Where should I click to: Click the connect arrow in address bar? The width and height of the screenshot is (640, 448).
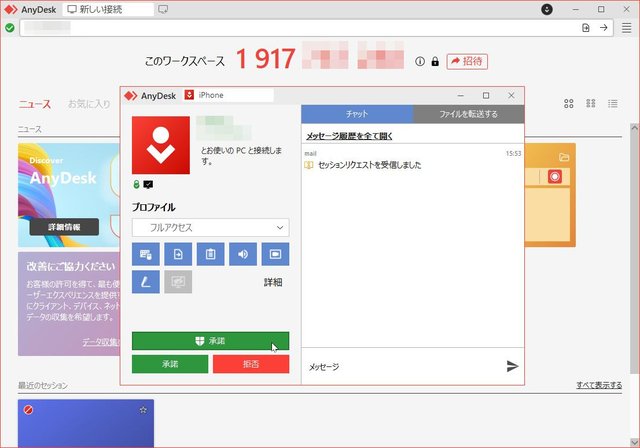pyautogui.click(x=604, y=28)
